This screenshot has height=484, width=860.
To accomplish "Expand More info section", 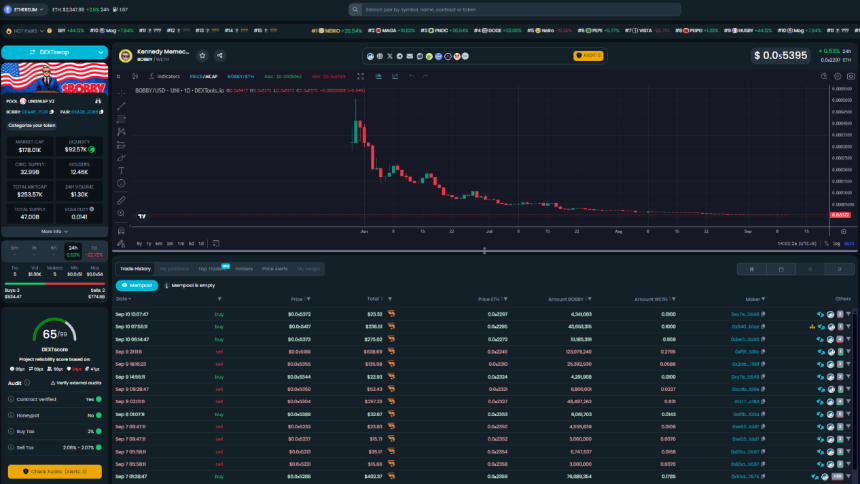I will tap(54, 232).
